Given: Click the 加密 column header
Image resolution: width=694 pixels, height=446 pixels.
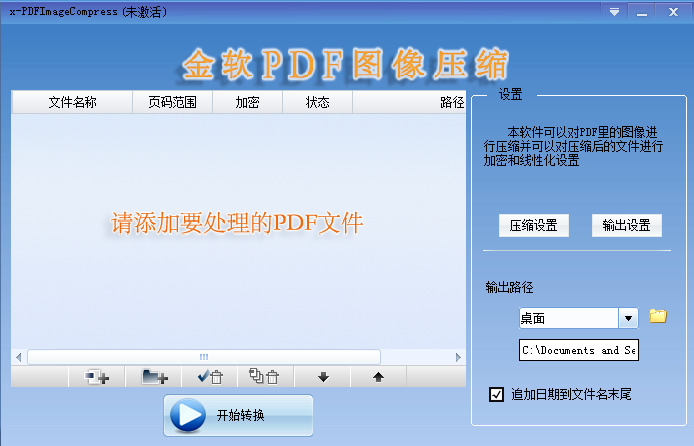Looking at the screenshot, I should click(x=247, y=102).
